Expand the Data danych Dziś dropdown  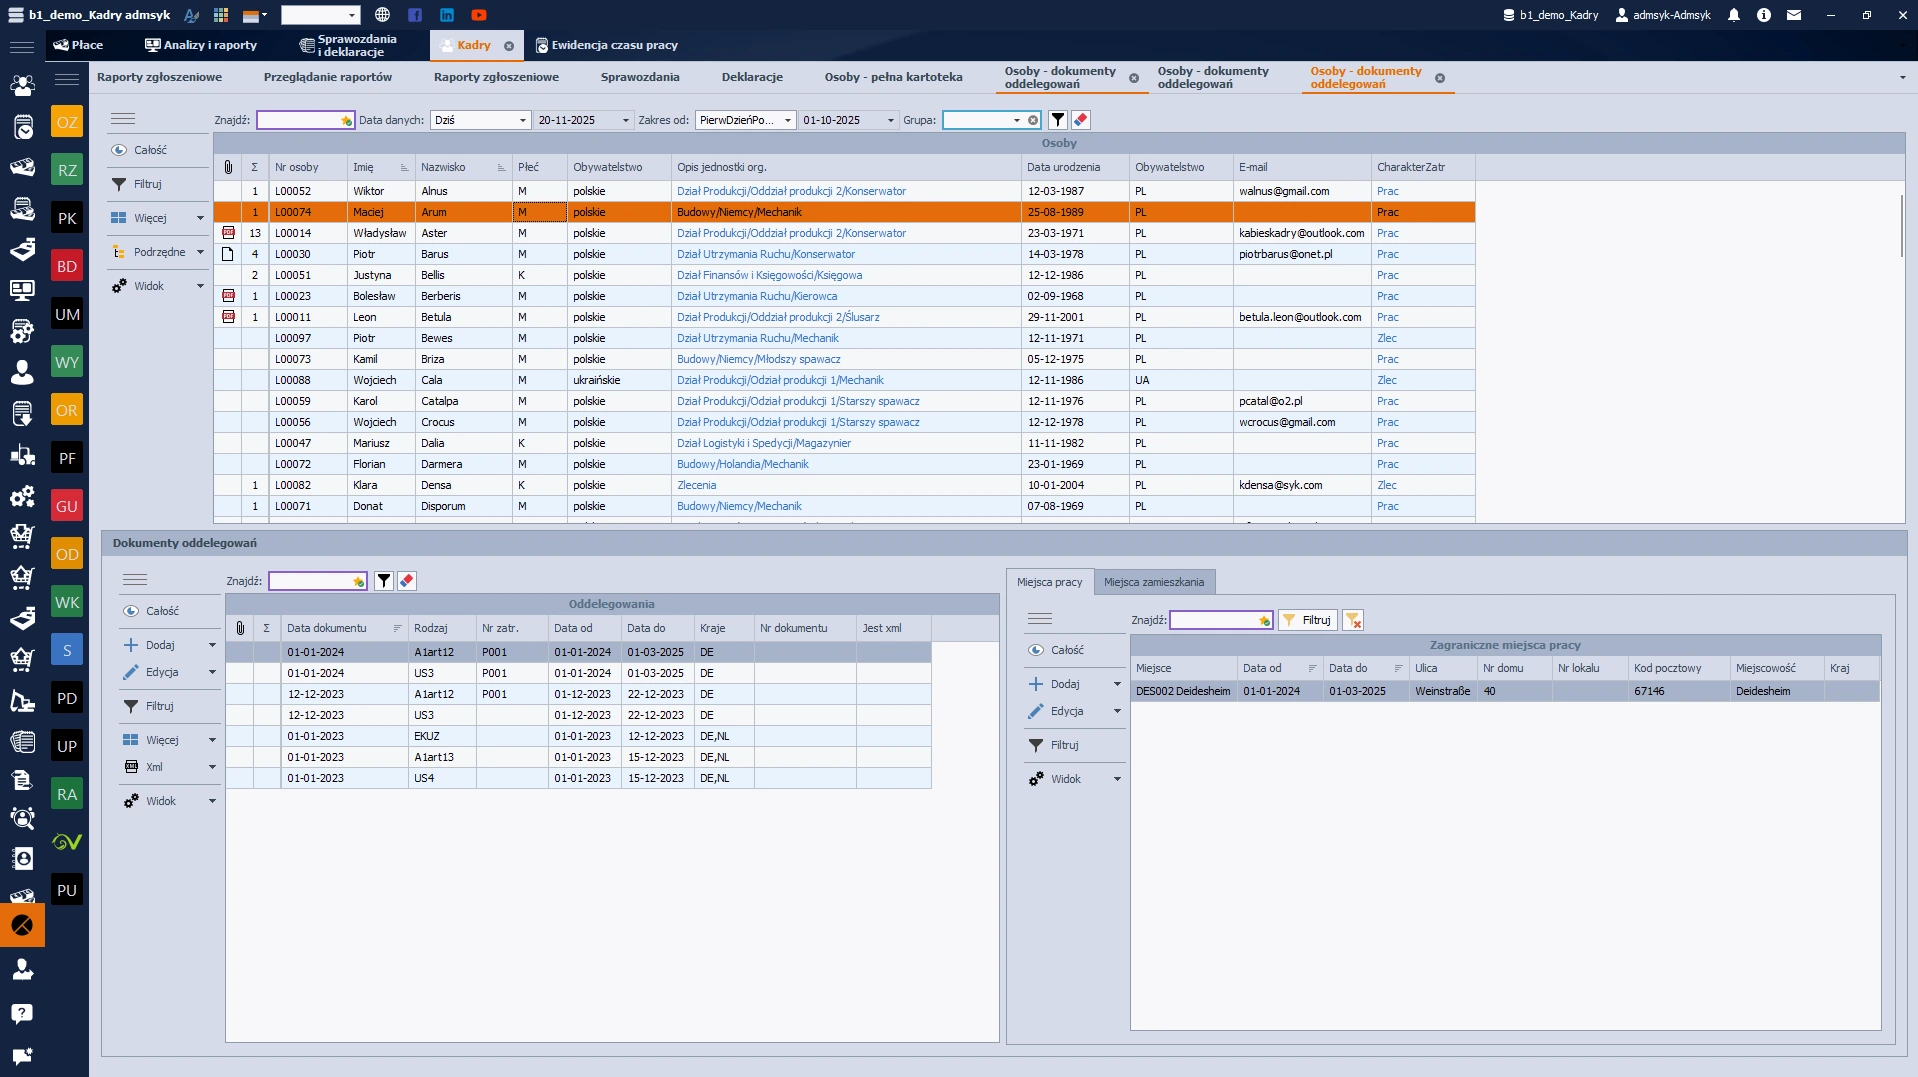(x=522, y=120)
